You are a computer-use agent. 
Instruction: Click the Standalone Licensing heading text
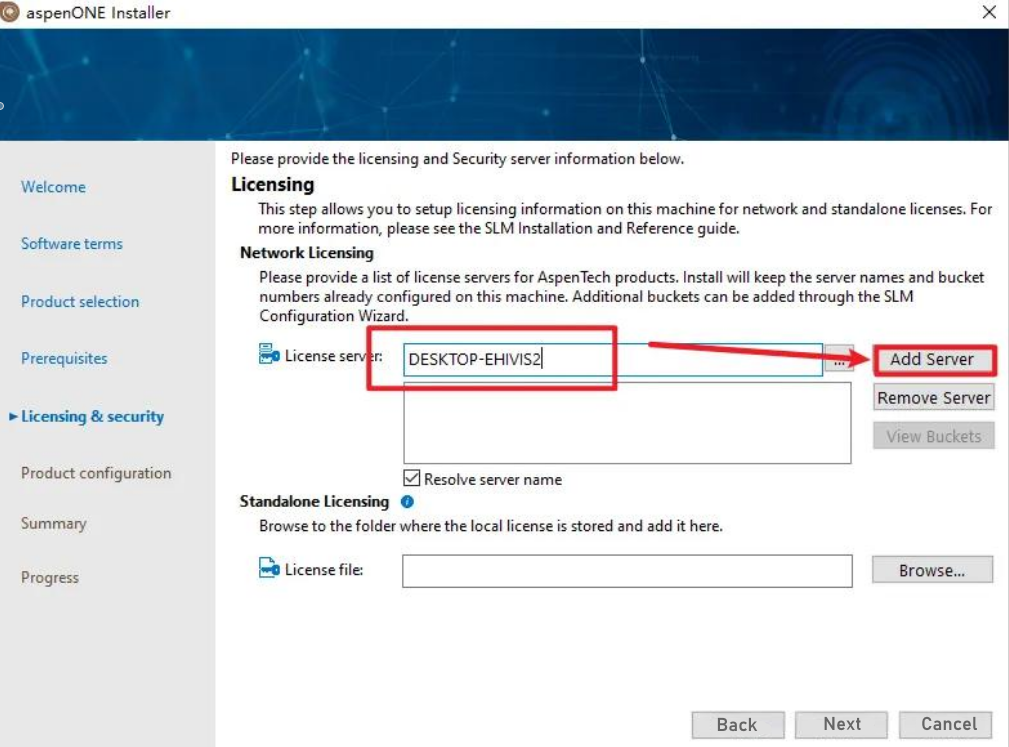click(314, 501)
